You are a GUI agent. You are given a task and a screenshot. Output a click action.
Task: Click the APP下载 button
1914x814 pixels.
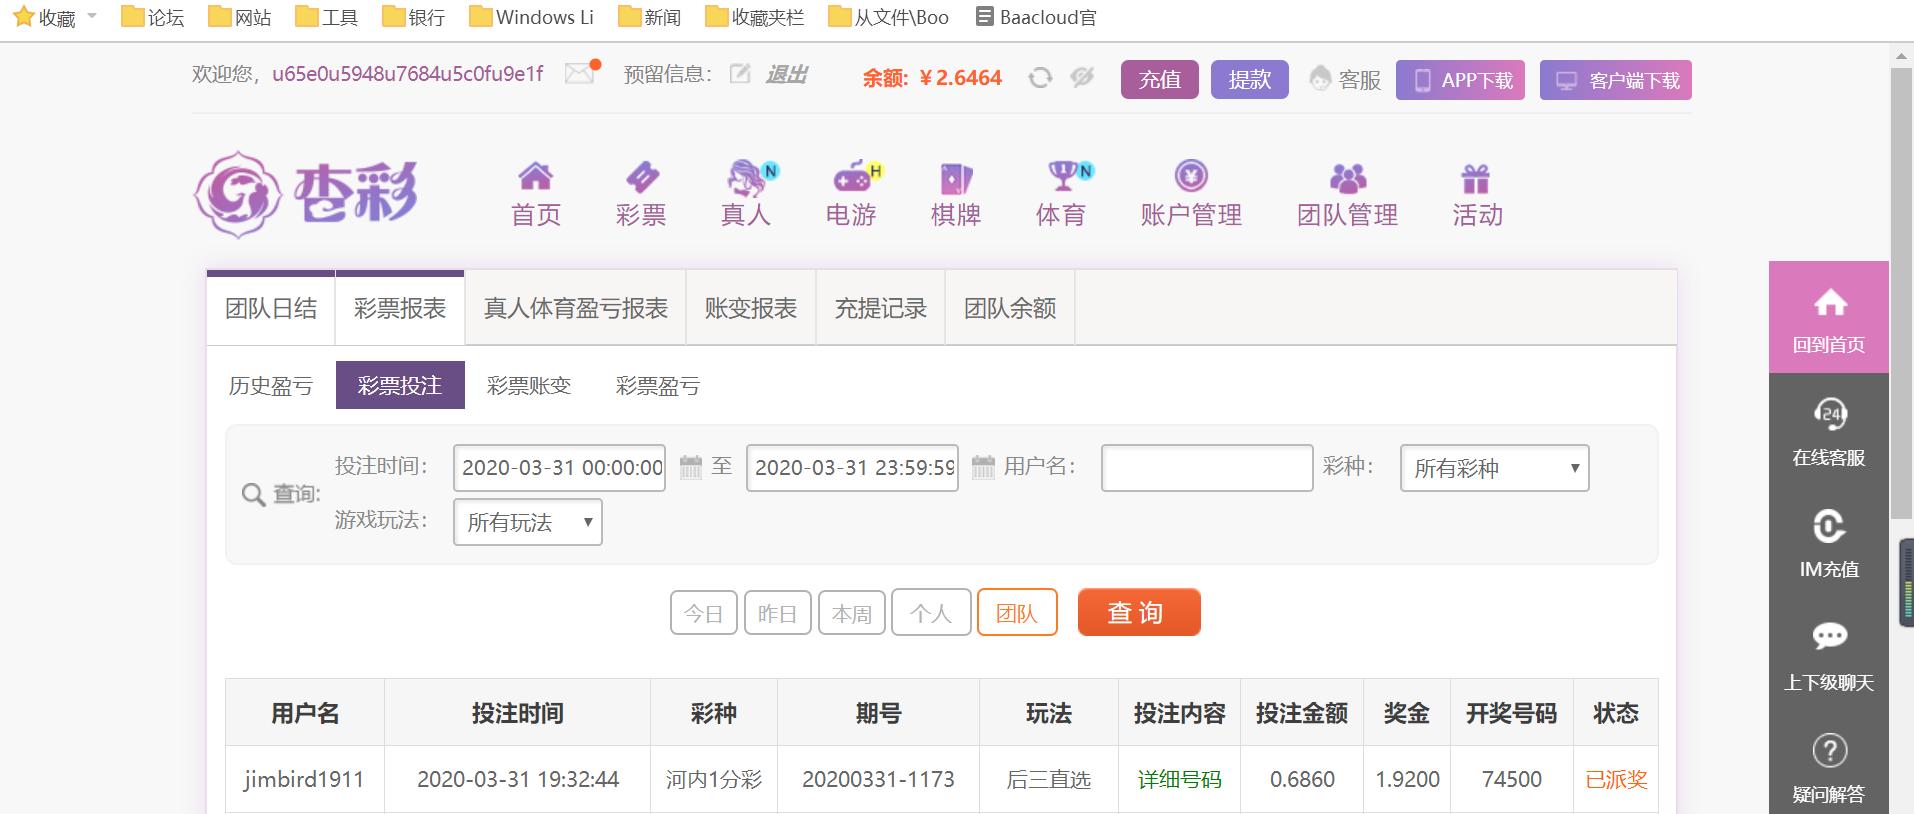coord(1460,80)
